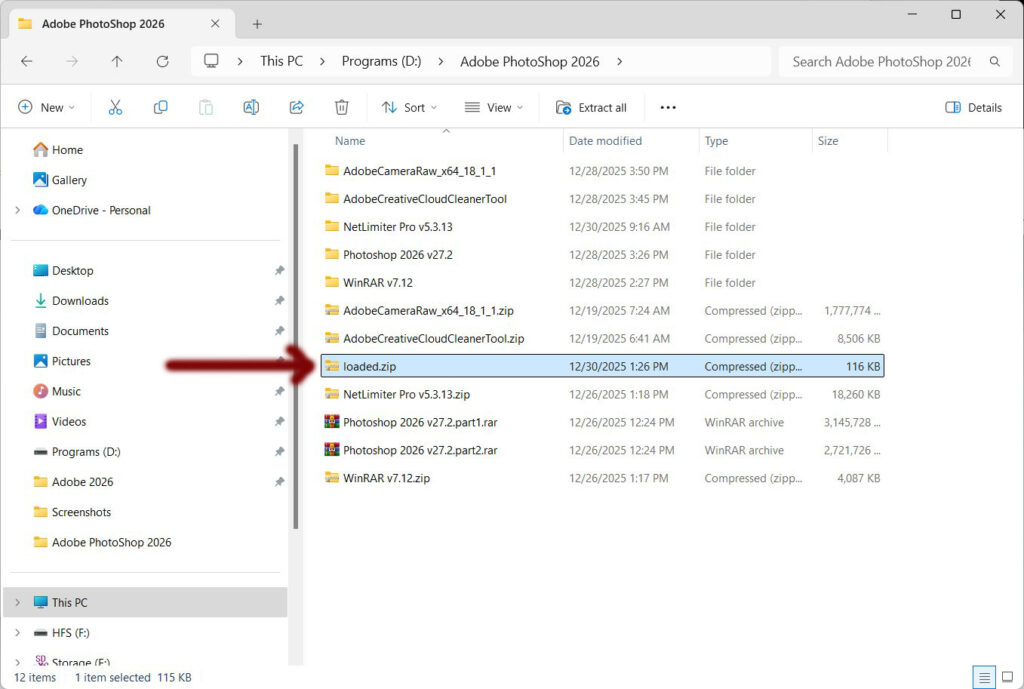This screenshot has width=1024, height=689.
Task: Open the New dropdown menu
Action: tap(46, 107)
